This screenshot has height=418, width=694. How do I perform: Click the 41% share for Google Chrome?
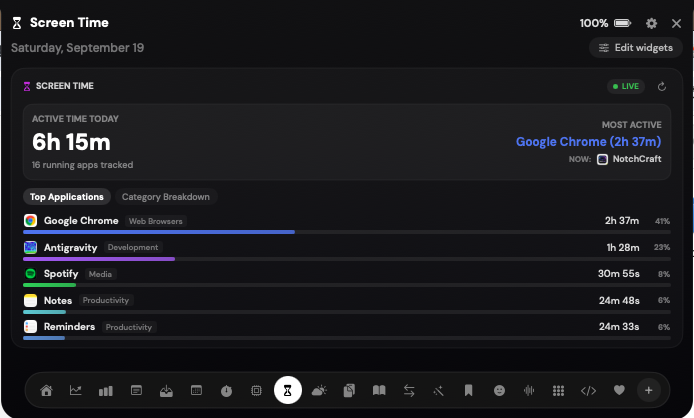coord(662,221)
